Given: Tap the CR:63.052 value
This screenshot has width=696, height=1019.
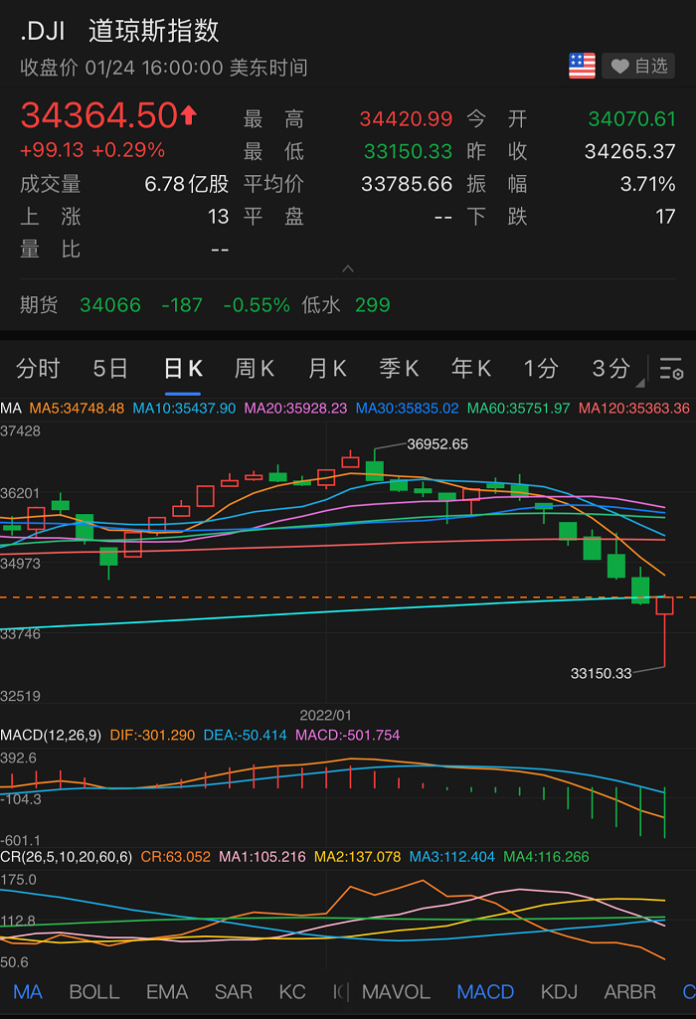Looking at the screenshot, I should (x=175, y=857).
